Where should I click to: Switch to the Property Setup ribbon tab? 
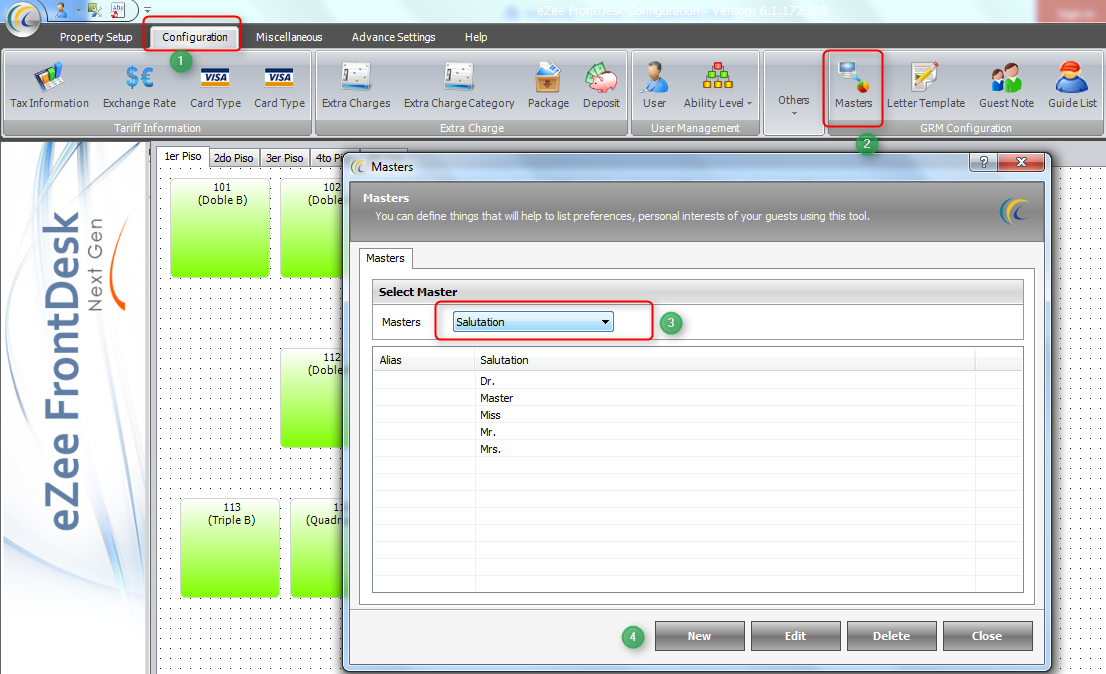point(96,37)
